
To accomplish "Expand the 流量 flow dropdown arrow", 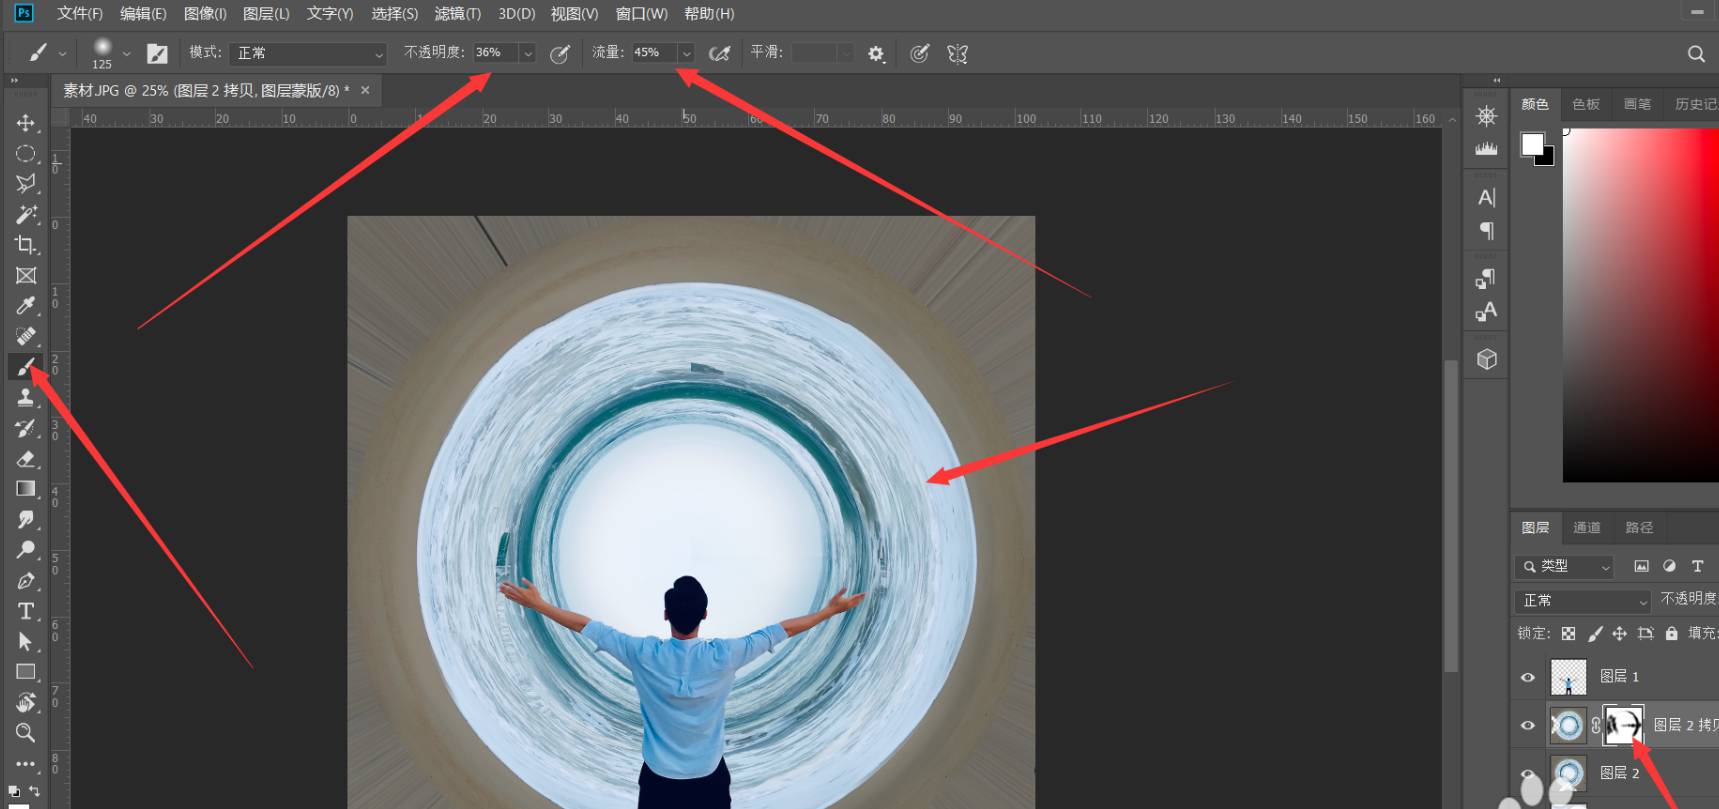I will pyautogui.click(x=686, y=54).
